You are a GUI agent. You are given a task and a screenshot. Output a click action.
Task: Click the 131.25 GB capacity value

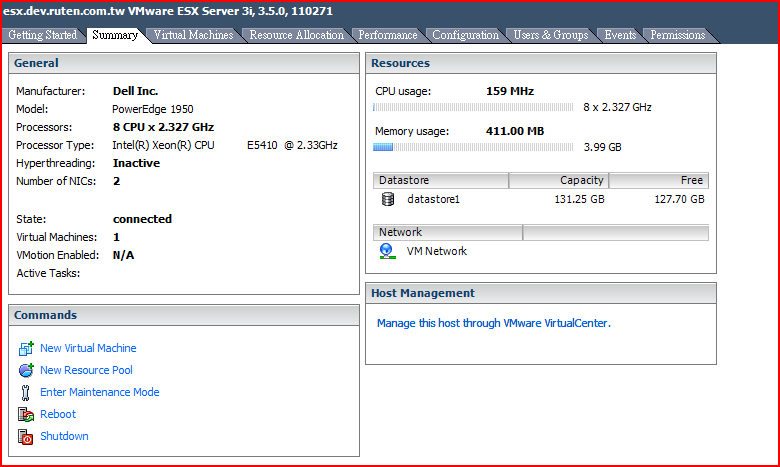(x=580, y=199)
